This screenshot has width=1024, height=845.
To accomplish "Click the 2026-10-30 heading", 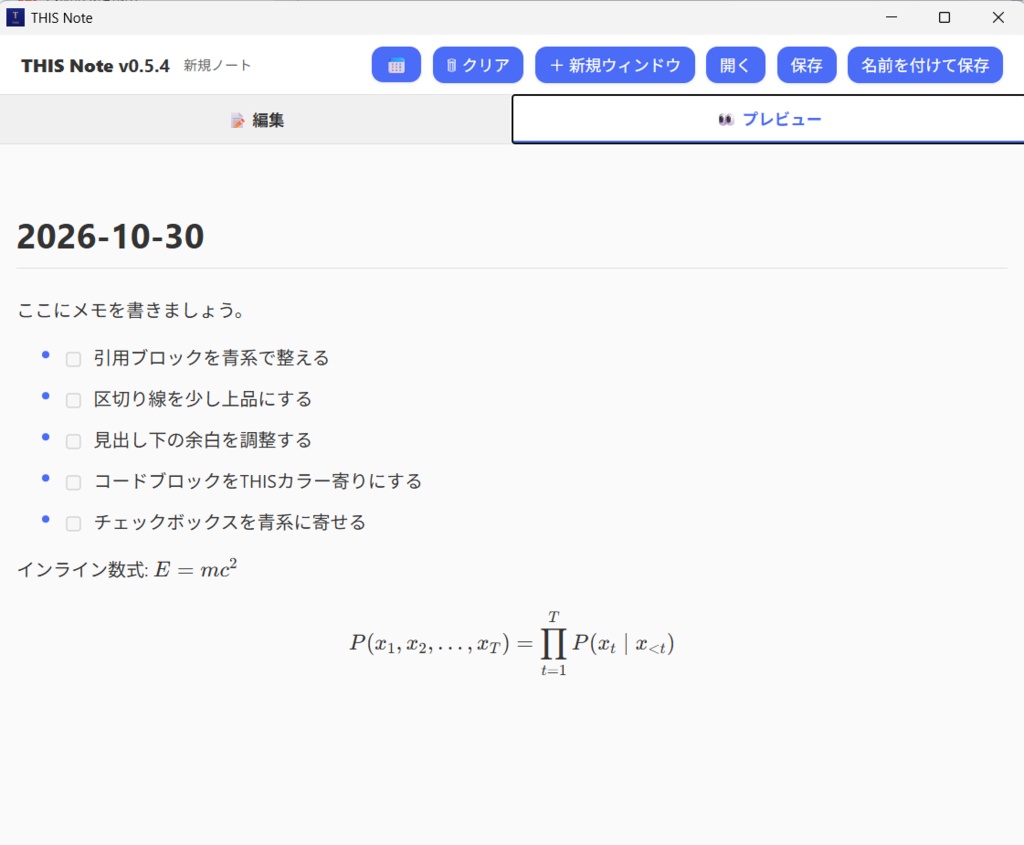I will tap(110, 236).
